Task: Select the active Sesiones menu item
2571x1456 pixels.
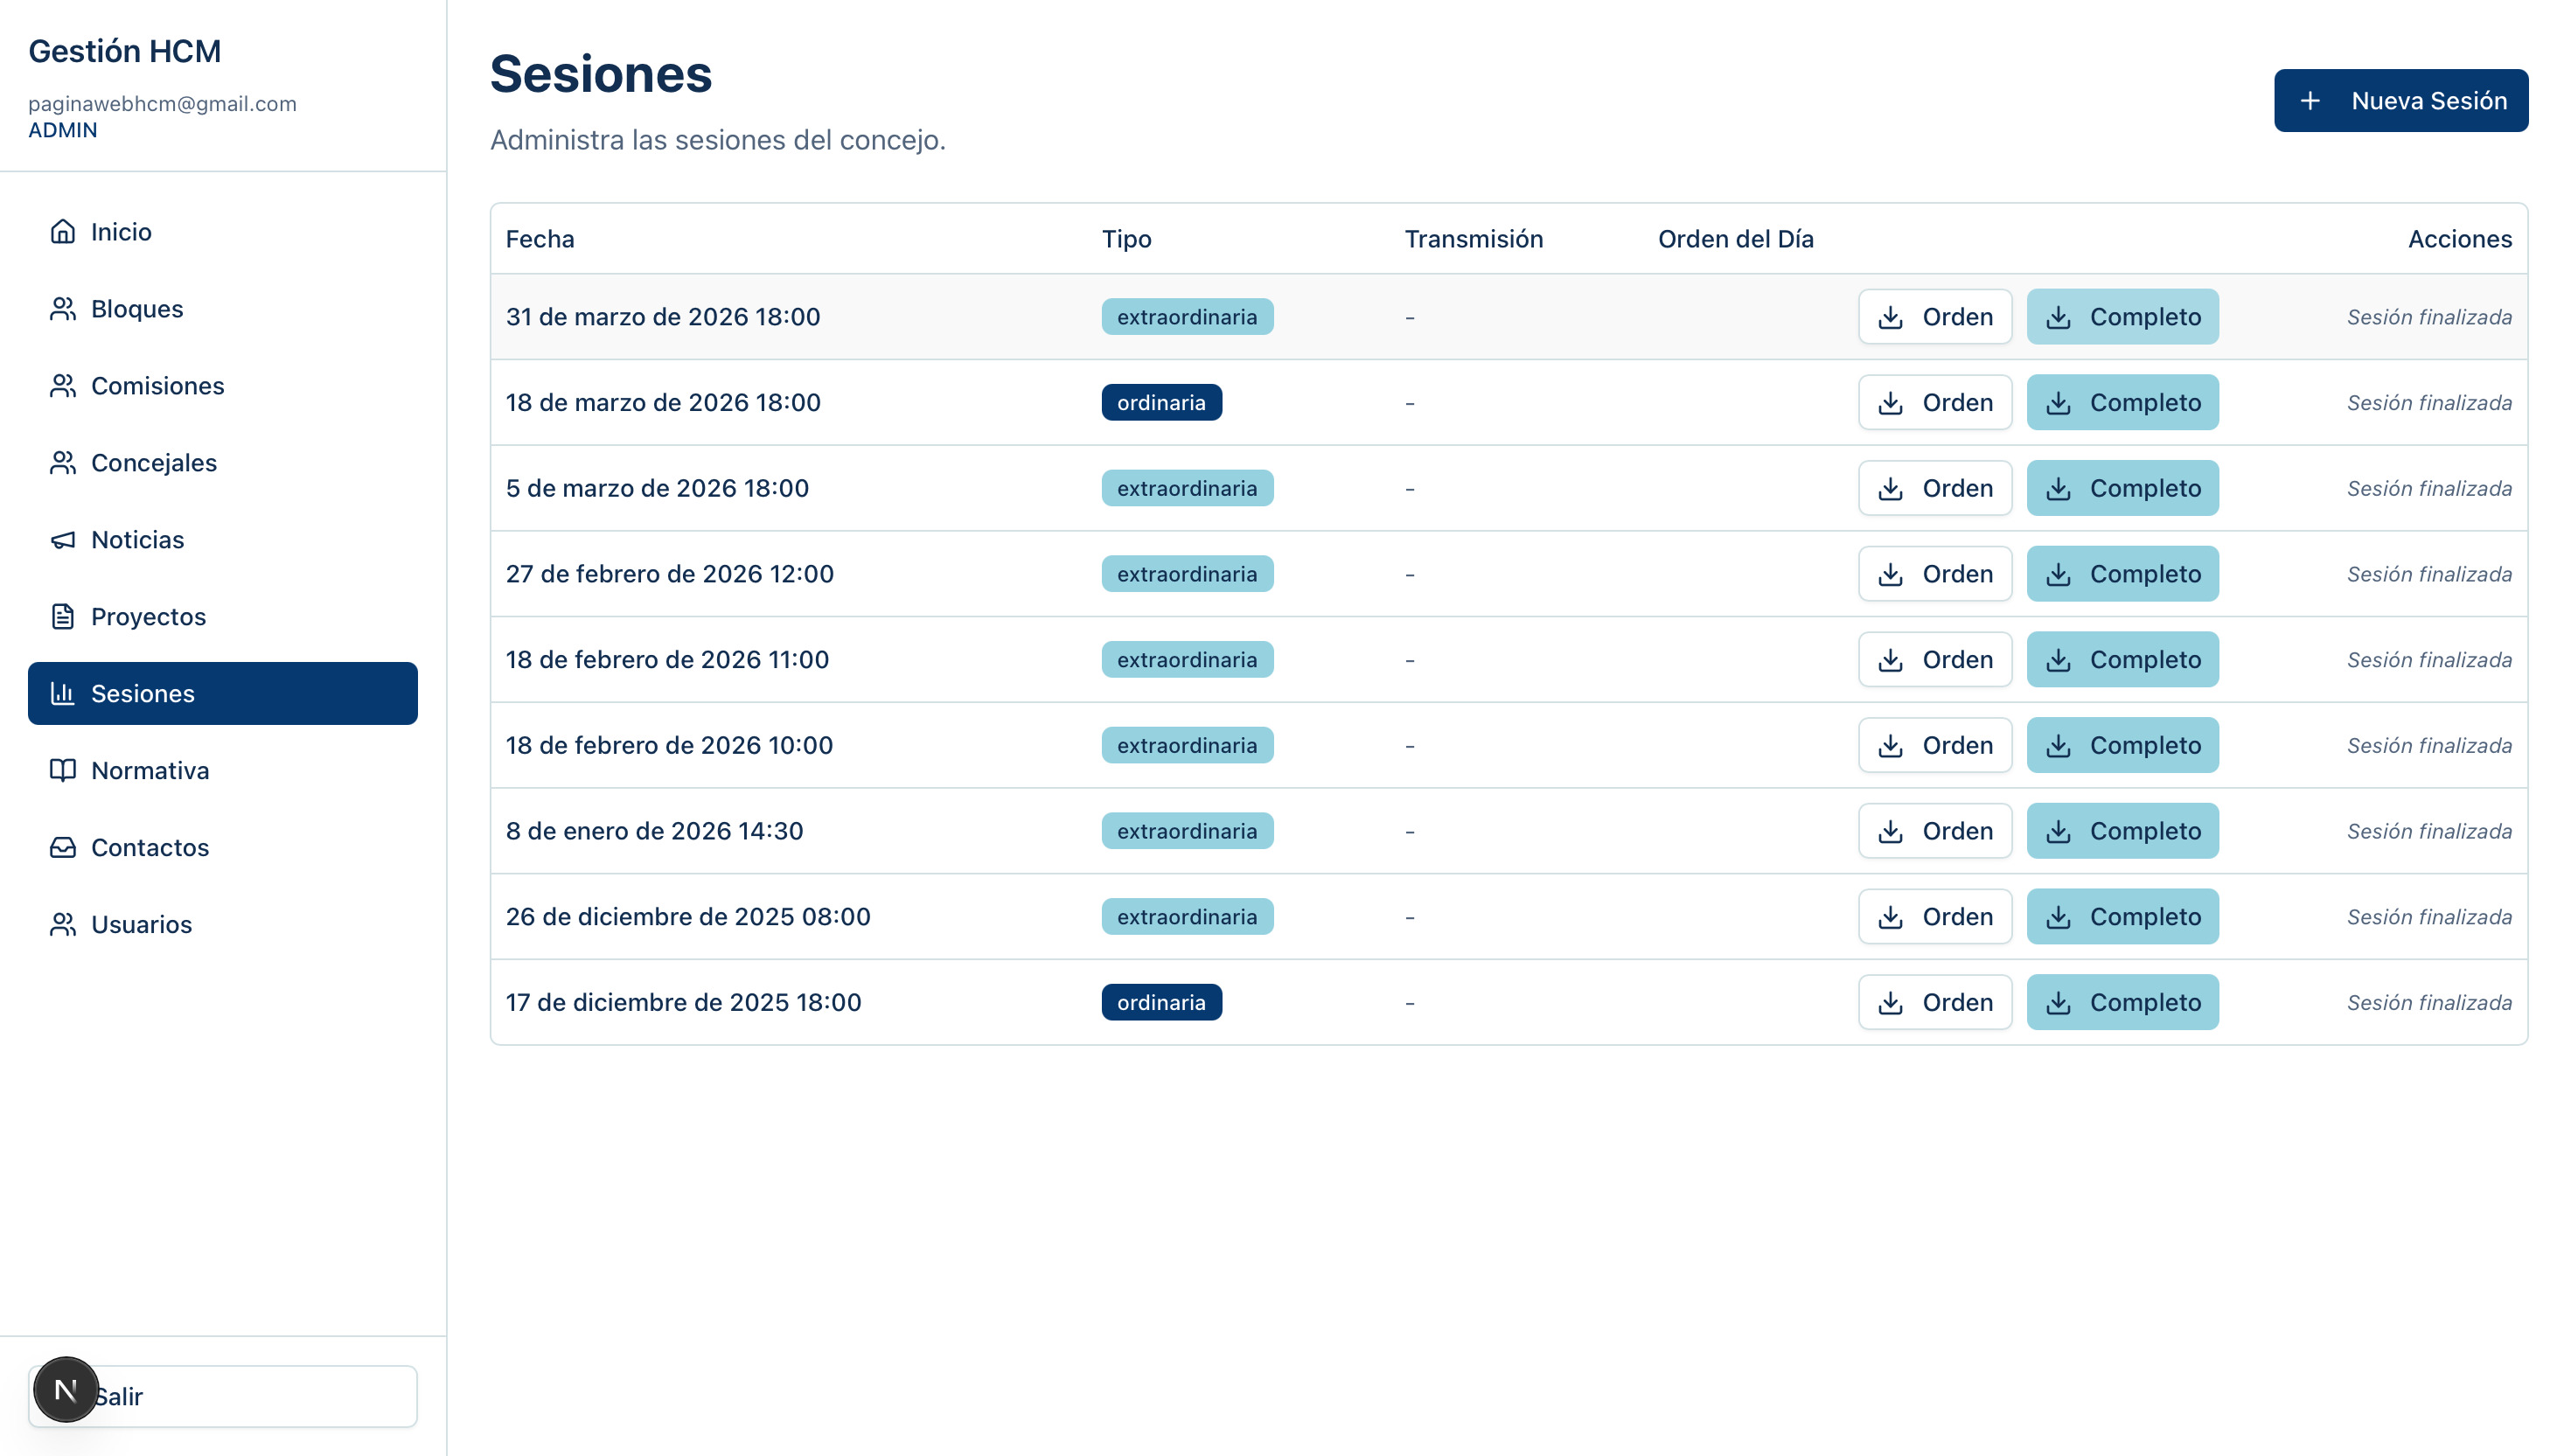Action: [223, 694]
